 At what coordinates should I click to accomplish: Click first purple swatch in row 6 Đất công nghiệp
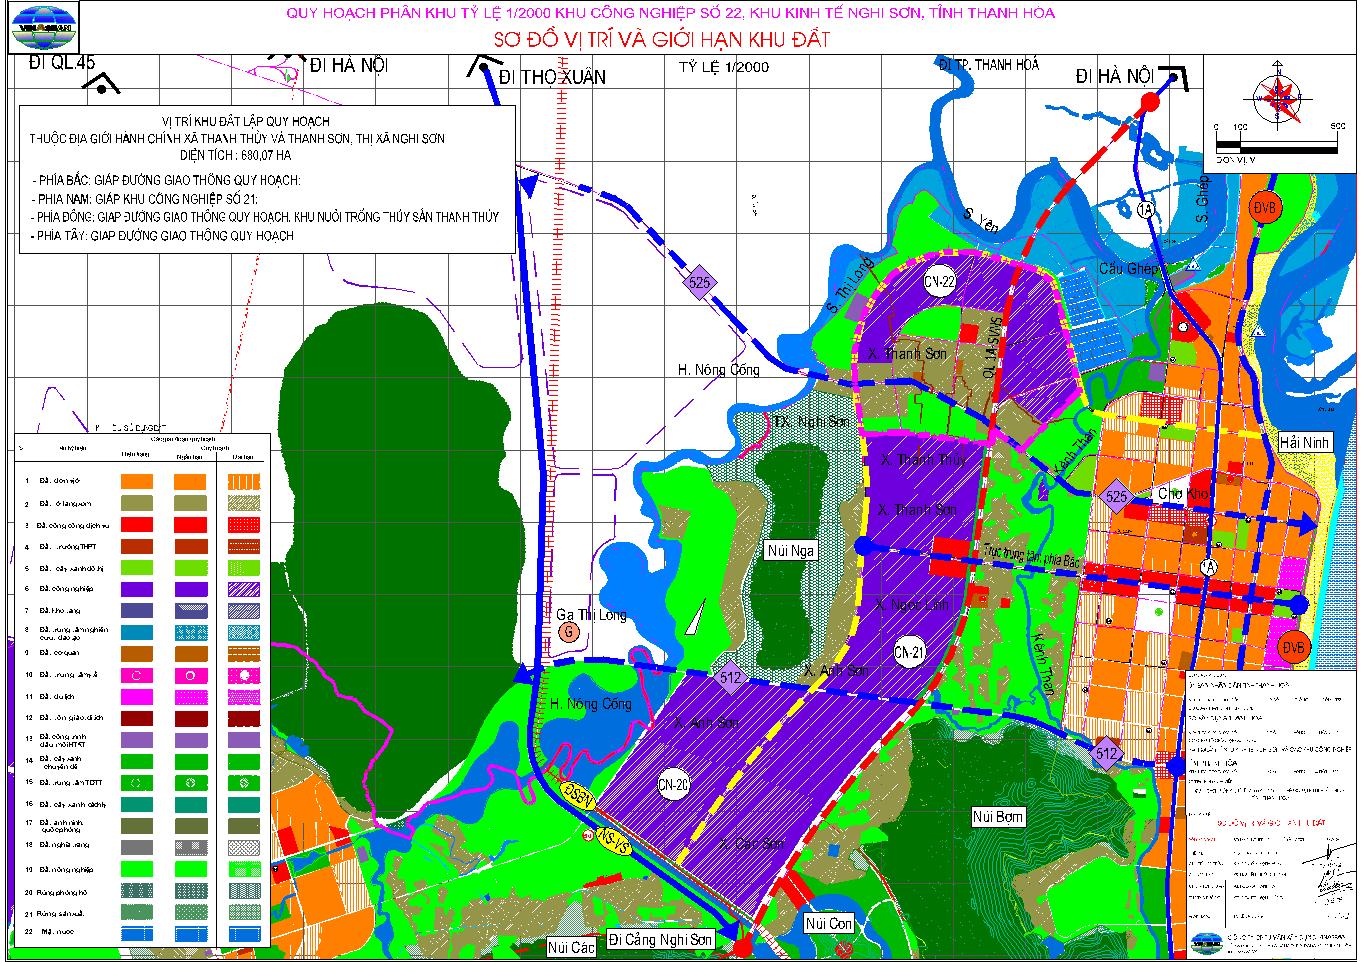[x=136, y=589]
